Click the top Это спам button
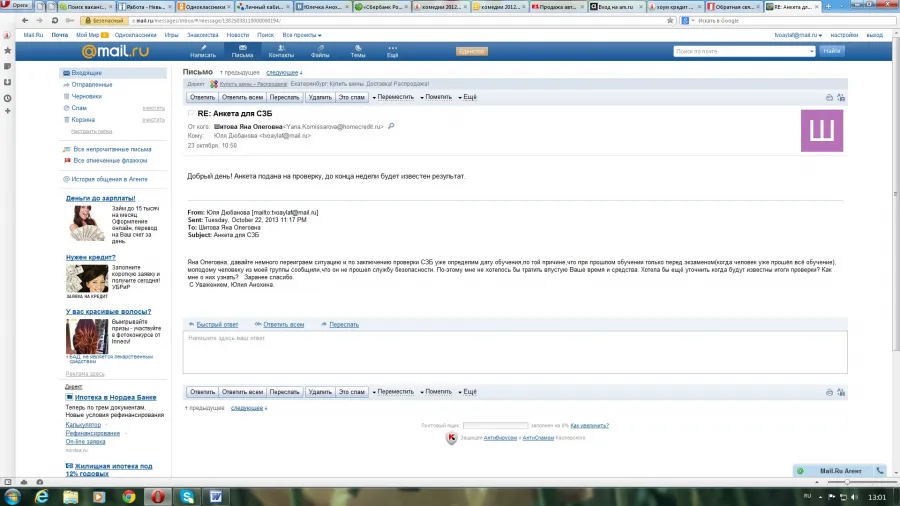 [x=351, y=98]
